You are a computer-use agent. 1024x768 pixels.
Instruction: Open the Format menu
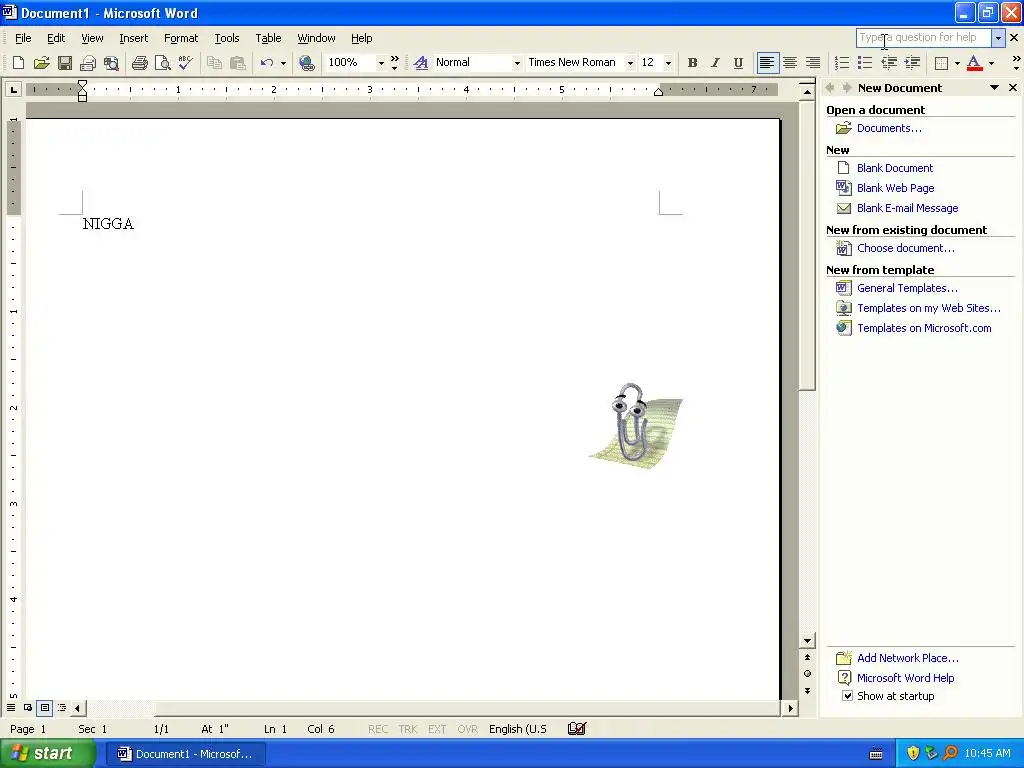point(181,38)
